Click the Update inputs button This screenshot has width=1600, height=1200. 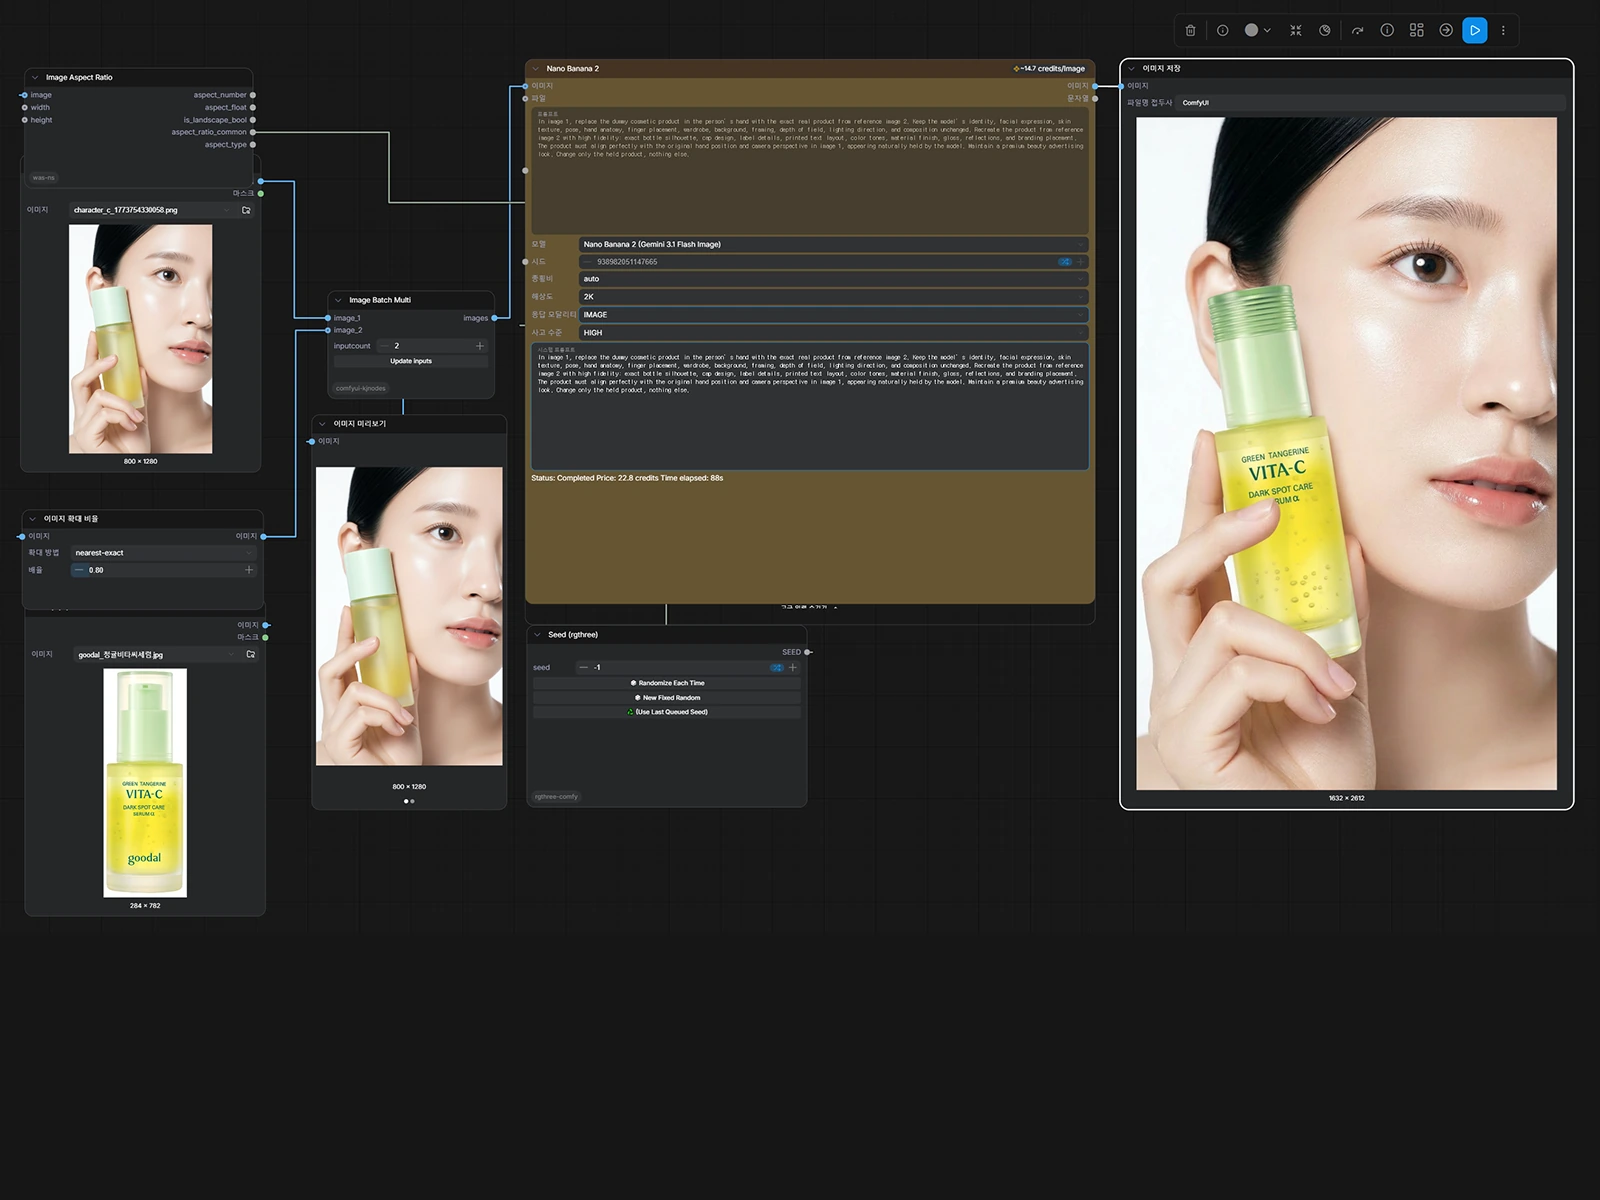tap(411, 361)
